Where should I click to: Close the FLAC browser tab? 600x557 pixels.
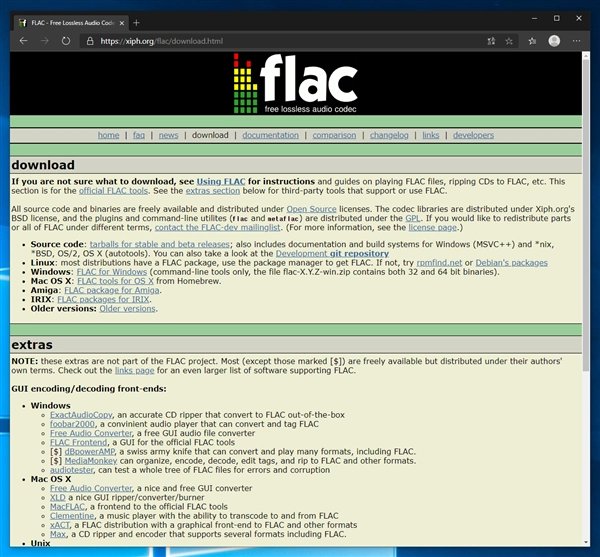(122, 23)
